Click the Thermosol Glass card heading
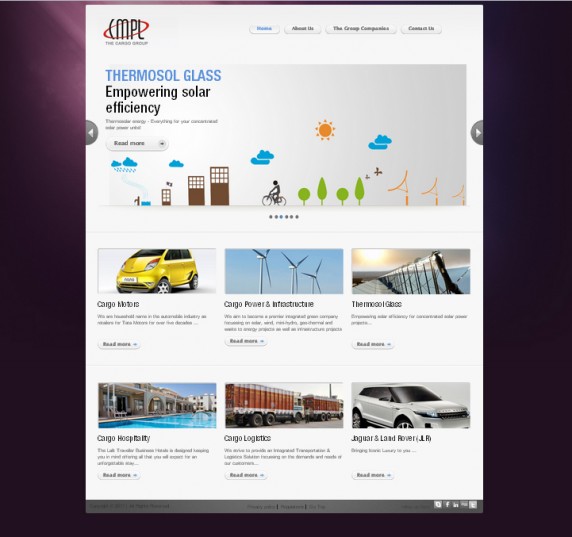This screenshot has width=572, height=537. (376, 304)
